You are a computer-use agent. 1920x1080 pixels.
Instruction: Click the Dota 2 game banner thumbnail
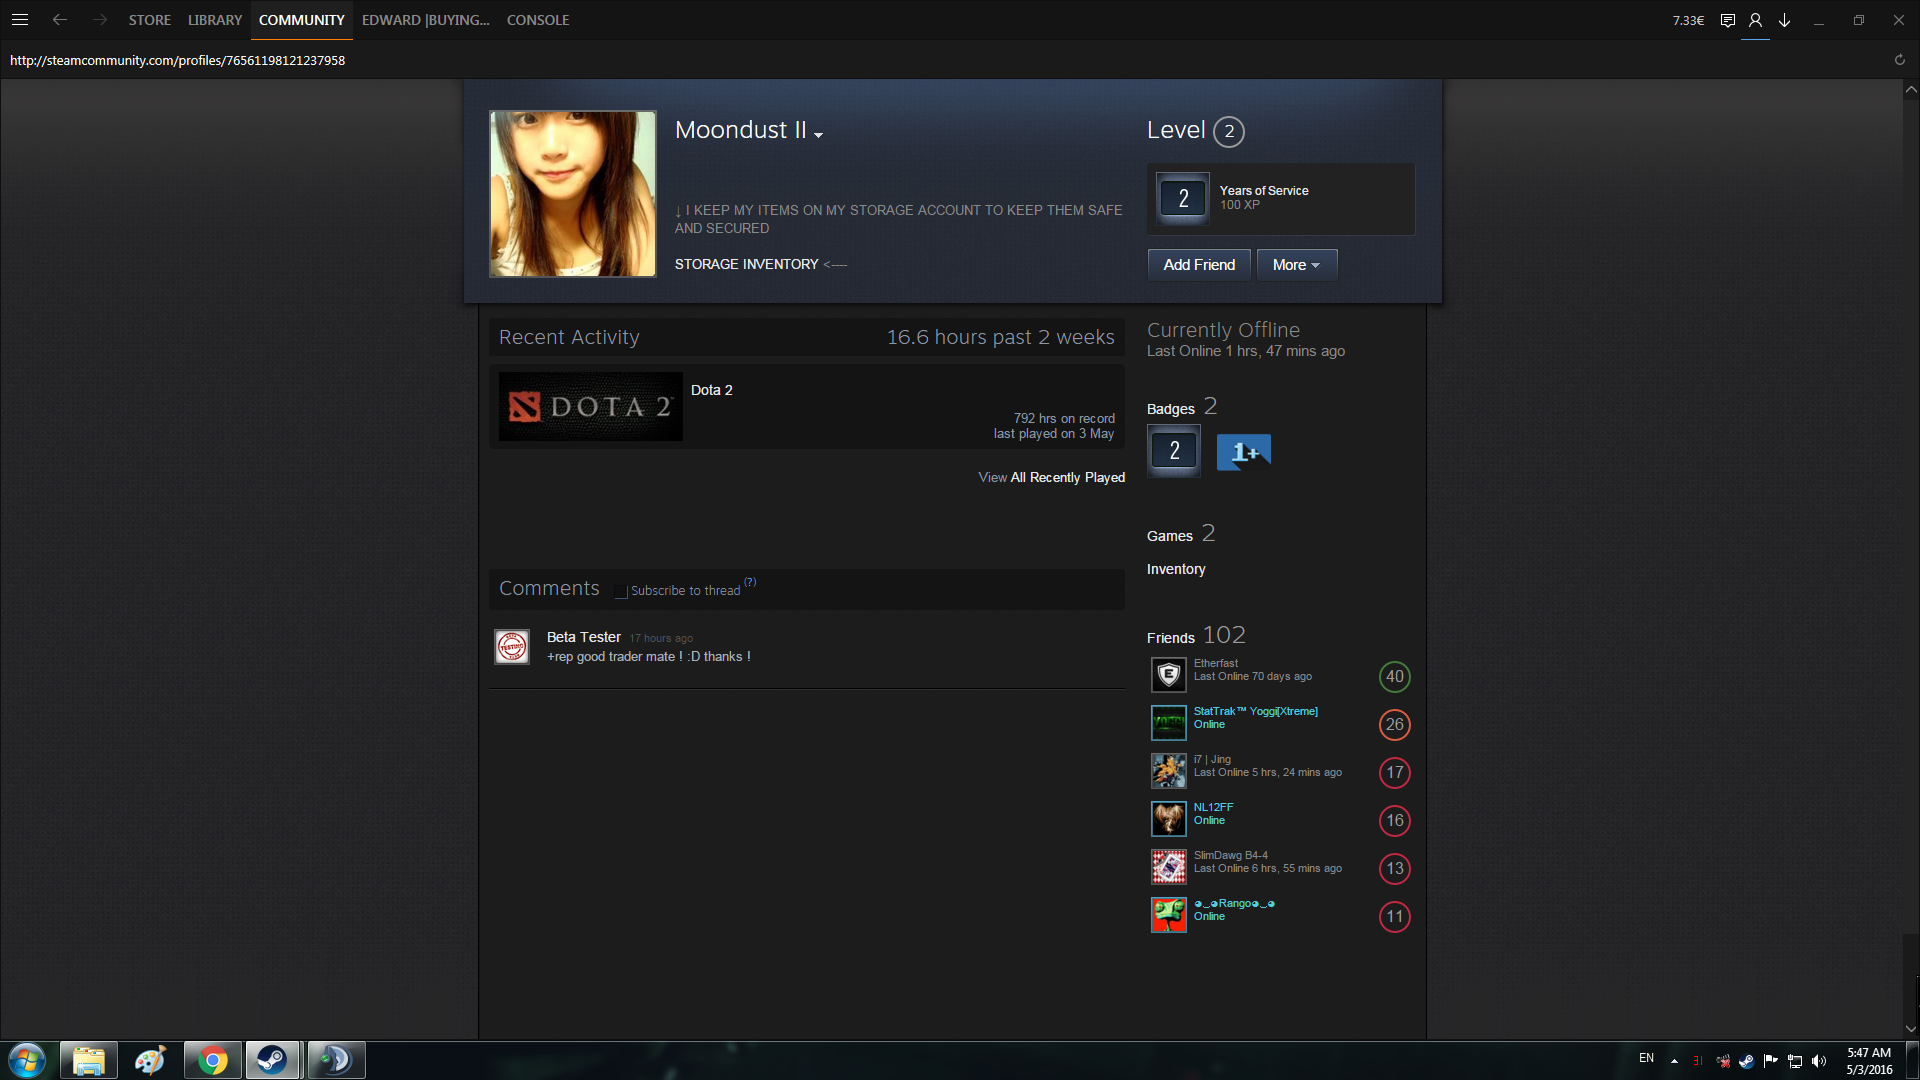coord(590,407)
